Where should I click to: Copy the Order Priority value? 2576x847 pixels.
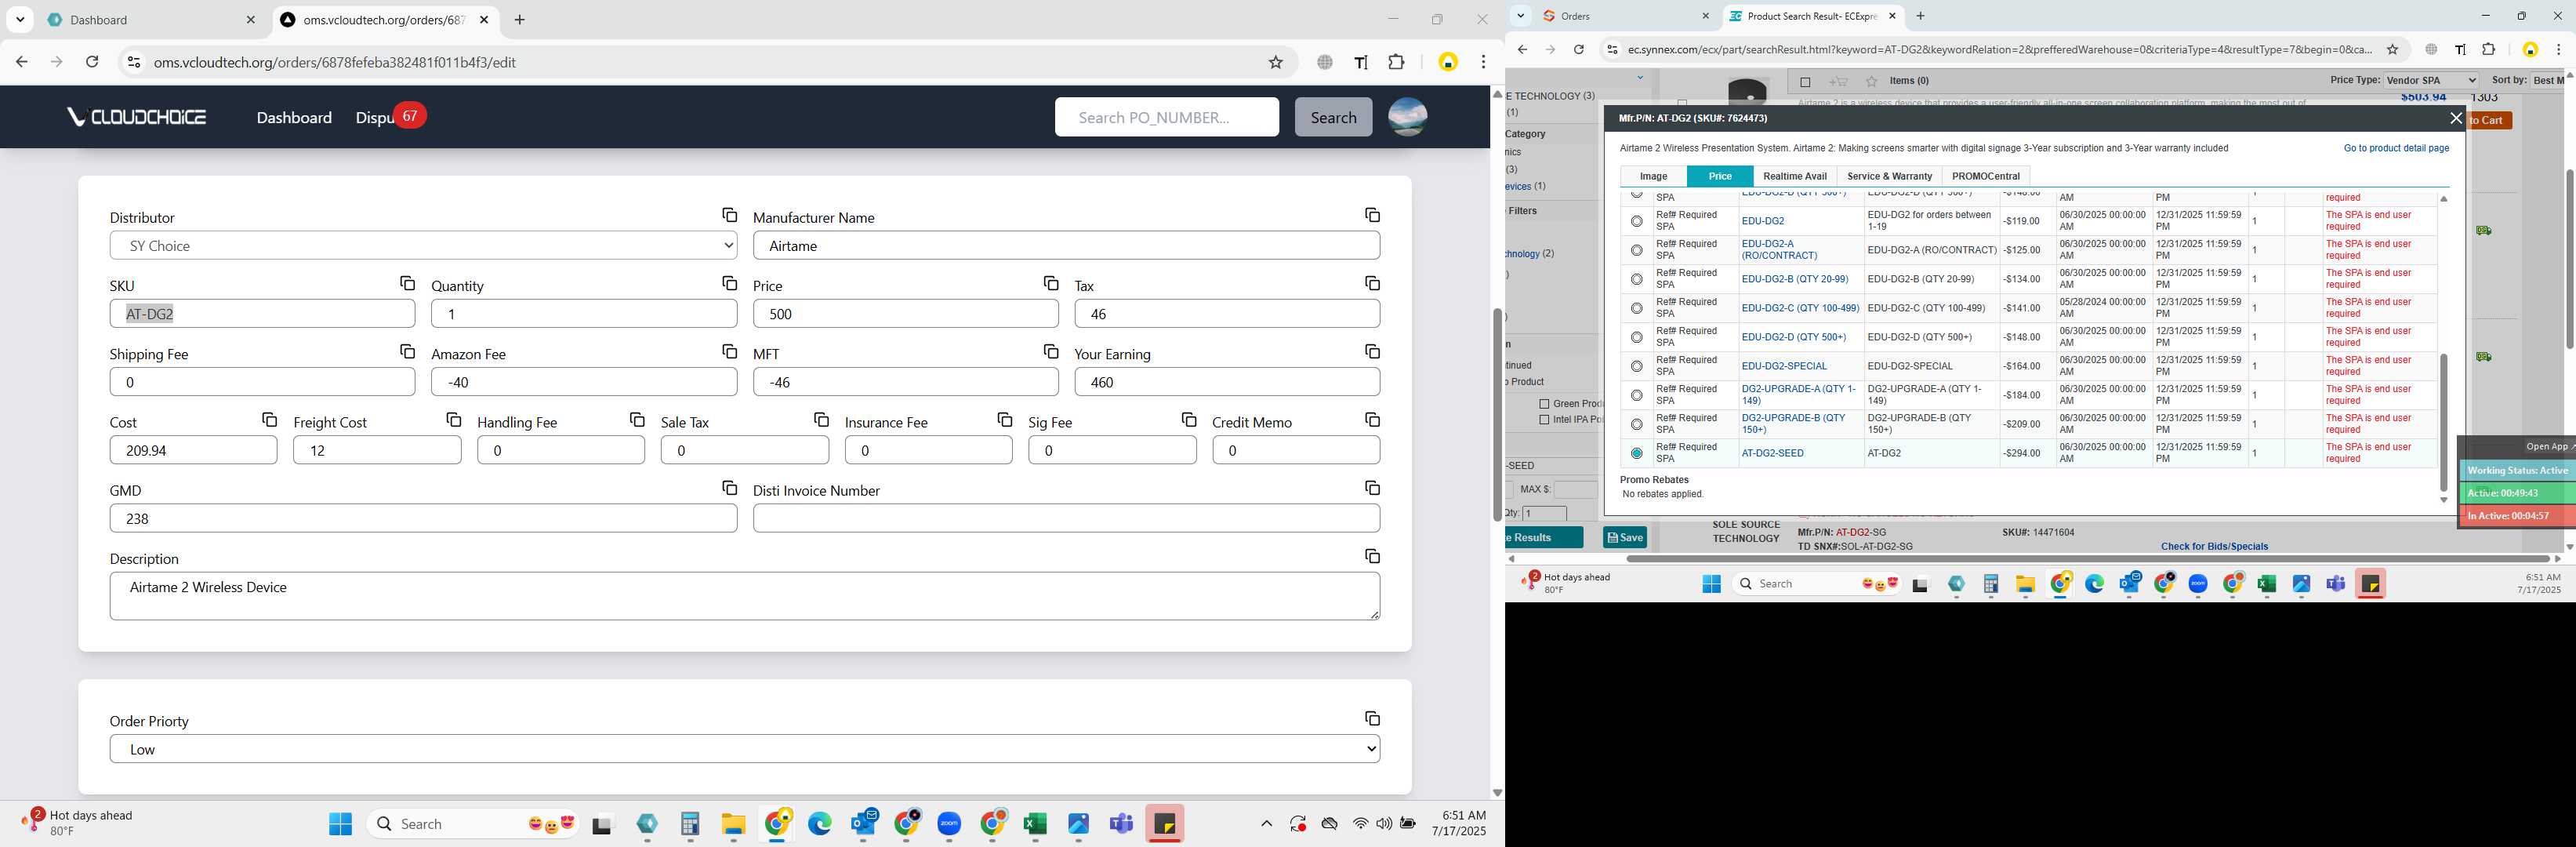[x=1372, y=718]
